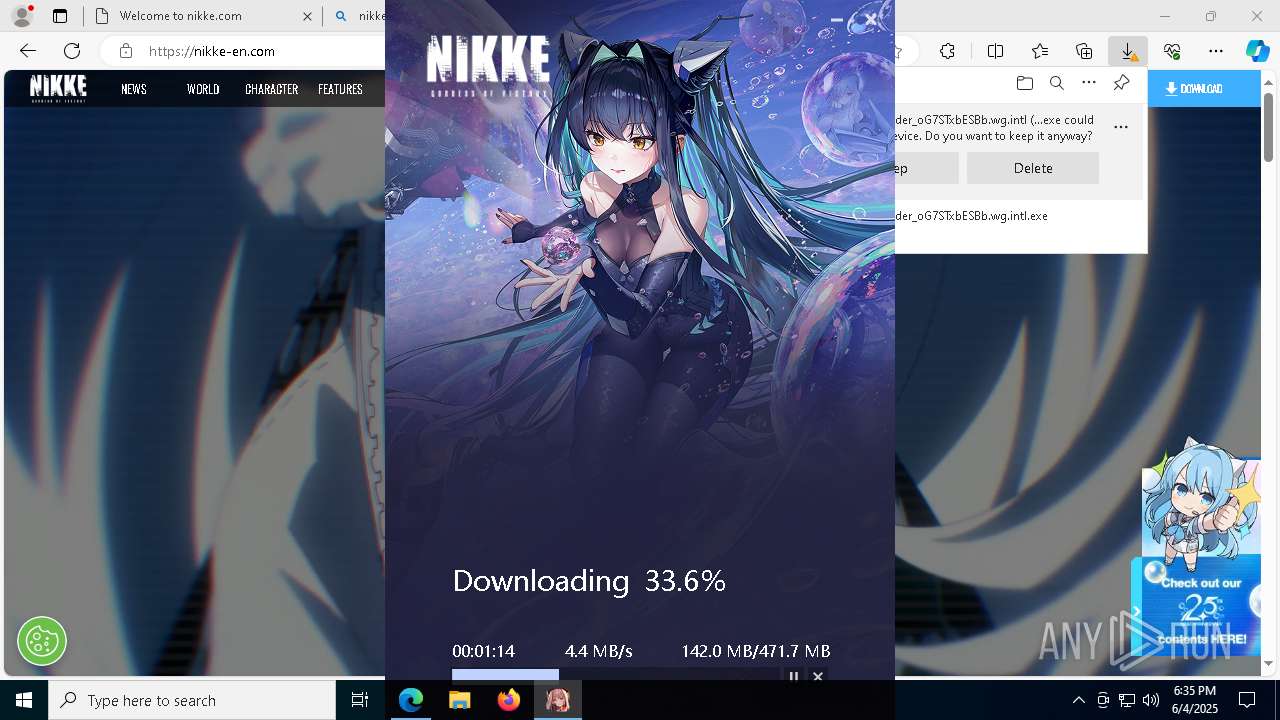Click the taskbar search box
Viewport: 1280px width, 720px height.
tap(192, 700)
